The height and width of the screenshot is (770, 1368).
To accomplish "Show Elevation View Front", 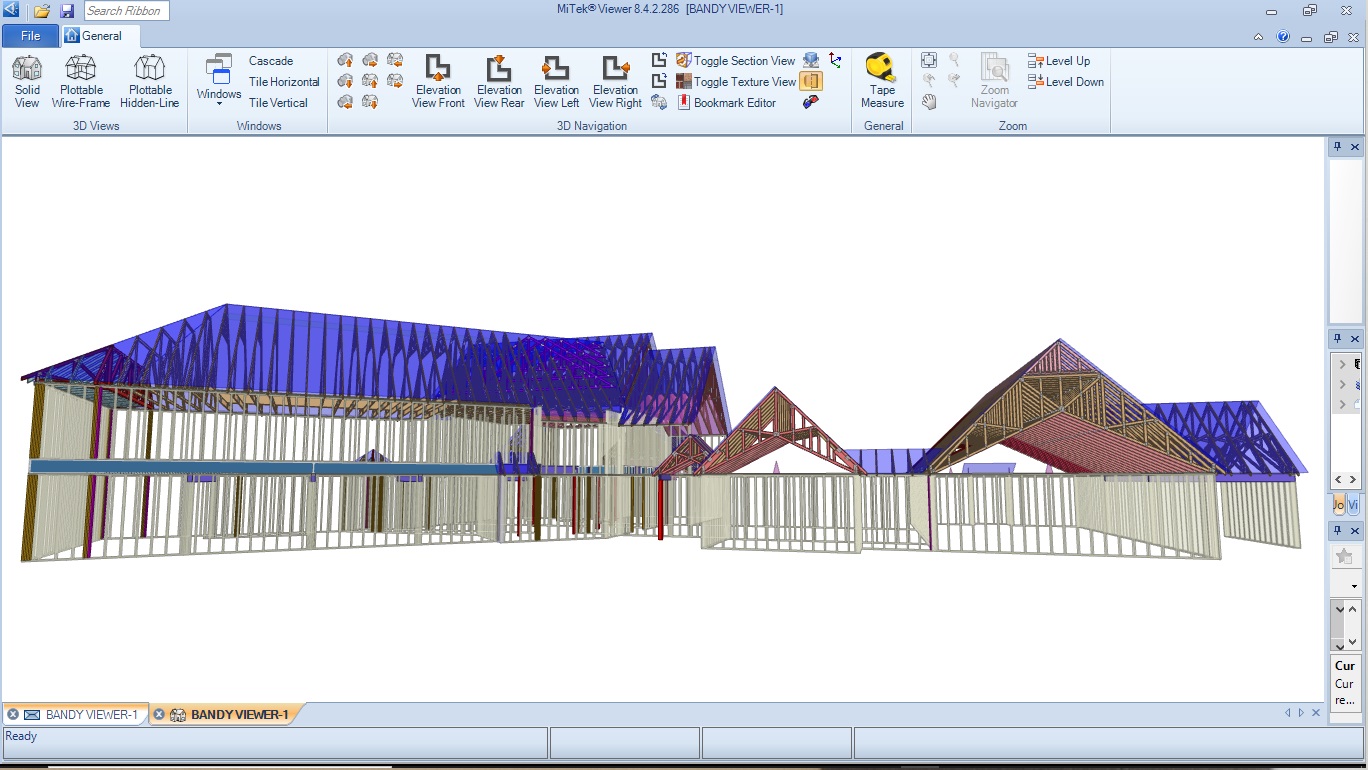I will coord(438,81).
